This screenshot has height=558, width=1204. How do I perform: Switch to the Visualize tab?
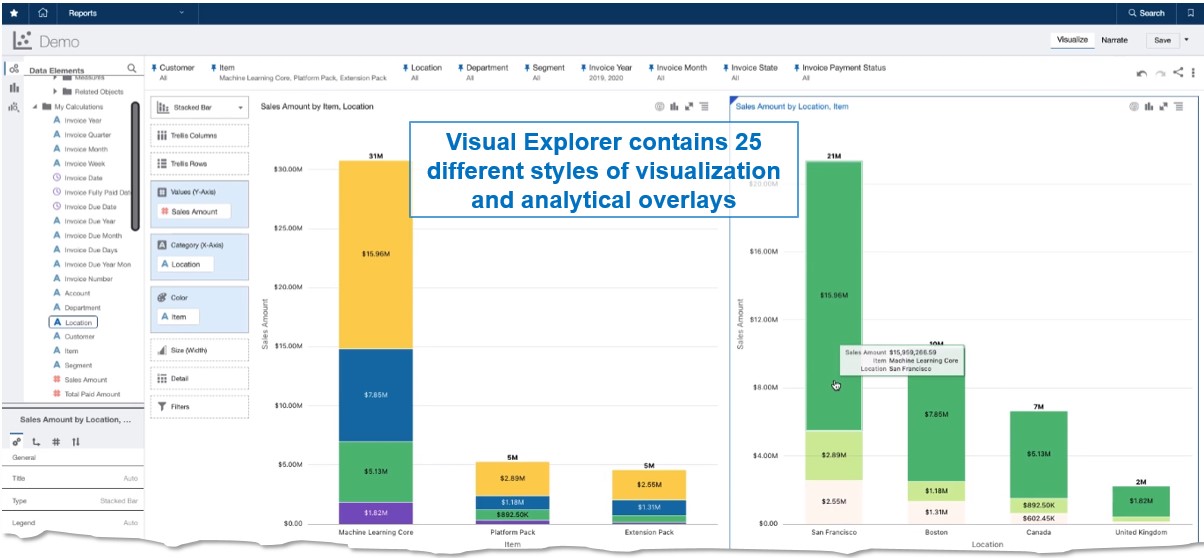(x=1072, y=40)
